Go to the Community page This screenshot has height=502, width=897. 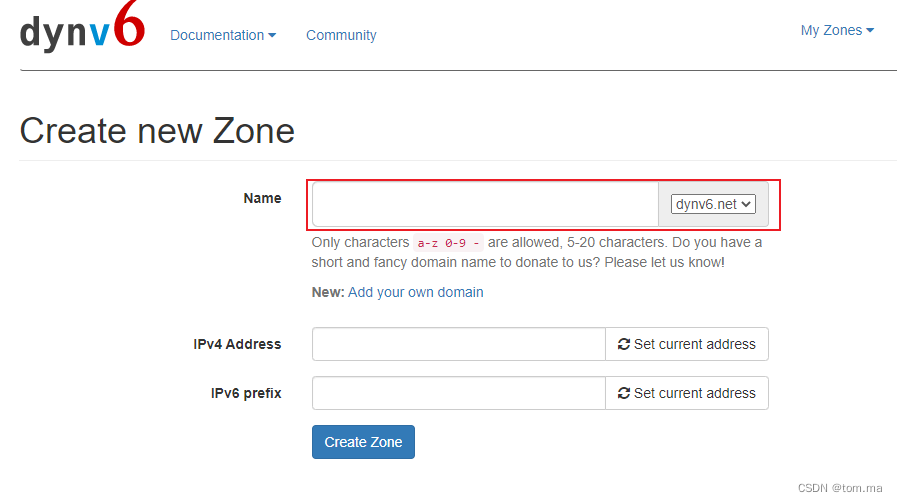point(341,35)
